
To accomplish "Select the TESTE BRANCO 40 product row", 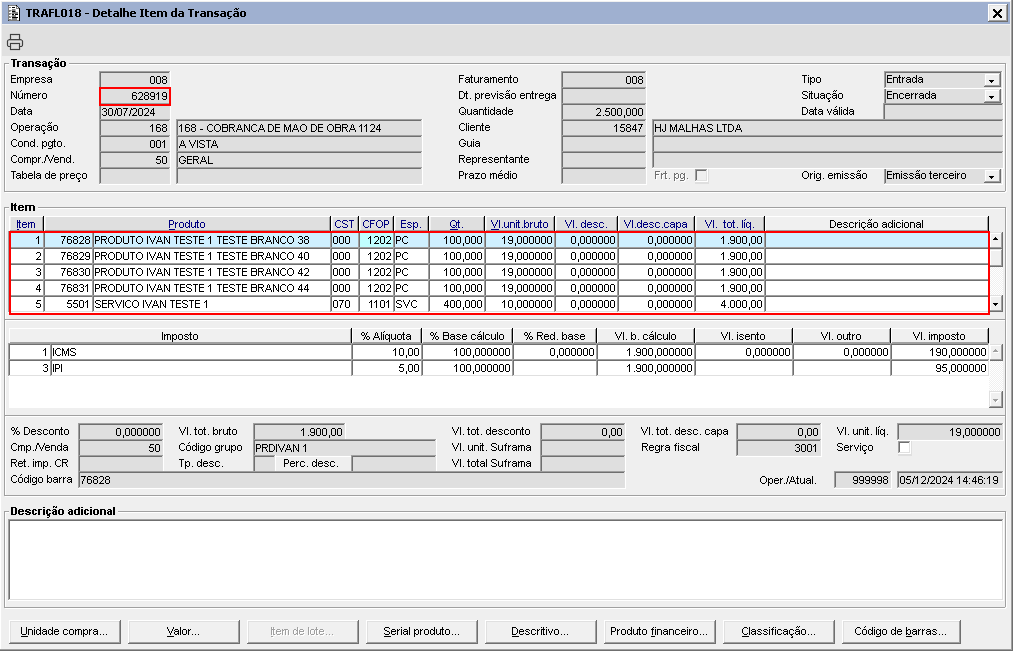I will [x=499, y=256].
